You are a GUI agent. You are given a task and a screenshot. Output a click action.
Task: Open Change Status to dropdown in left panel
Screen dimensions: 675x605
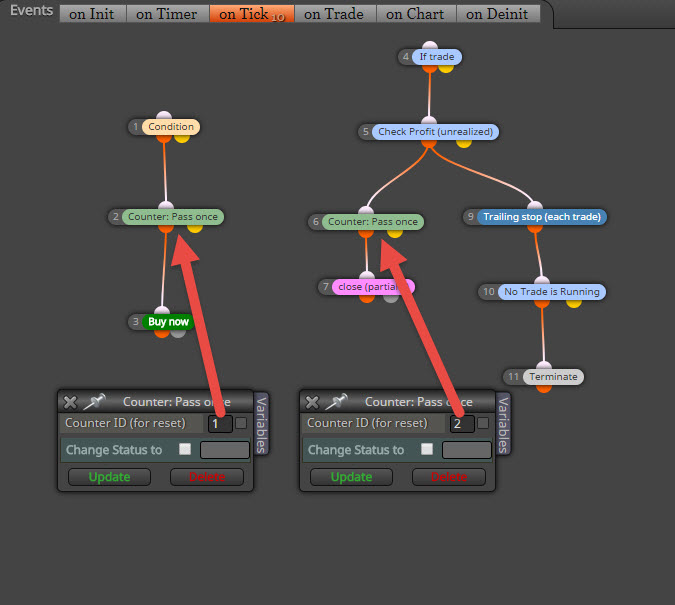[225, 450]
